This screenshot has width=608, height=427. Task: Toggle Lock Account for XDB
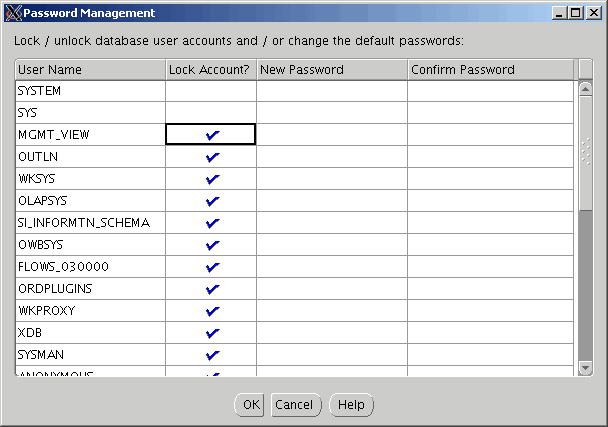[211, 332]
